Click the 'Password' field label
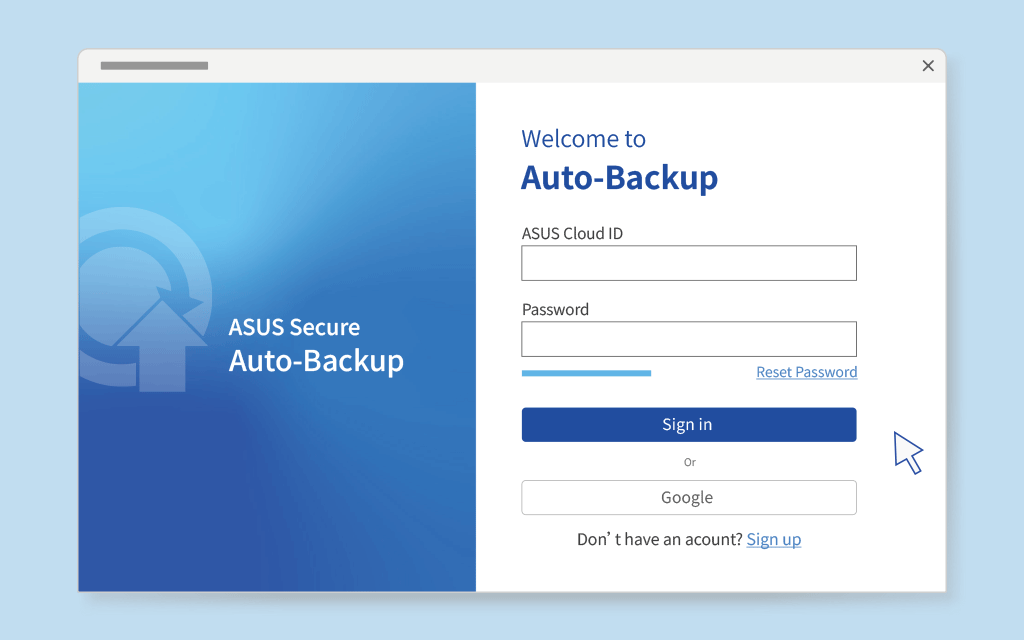 point(555,310)
